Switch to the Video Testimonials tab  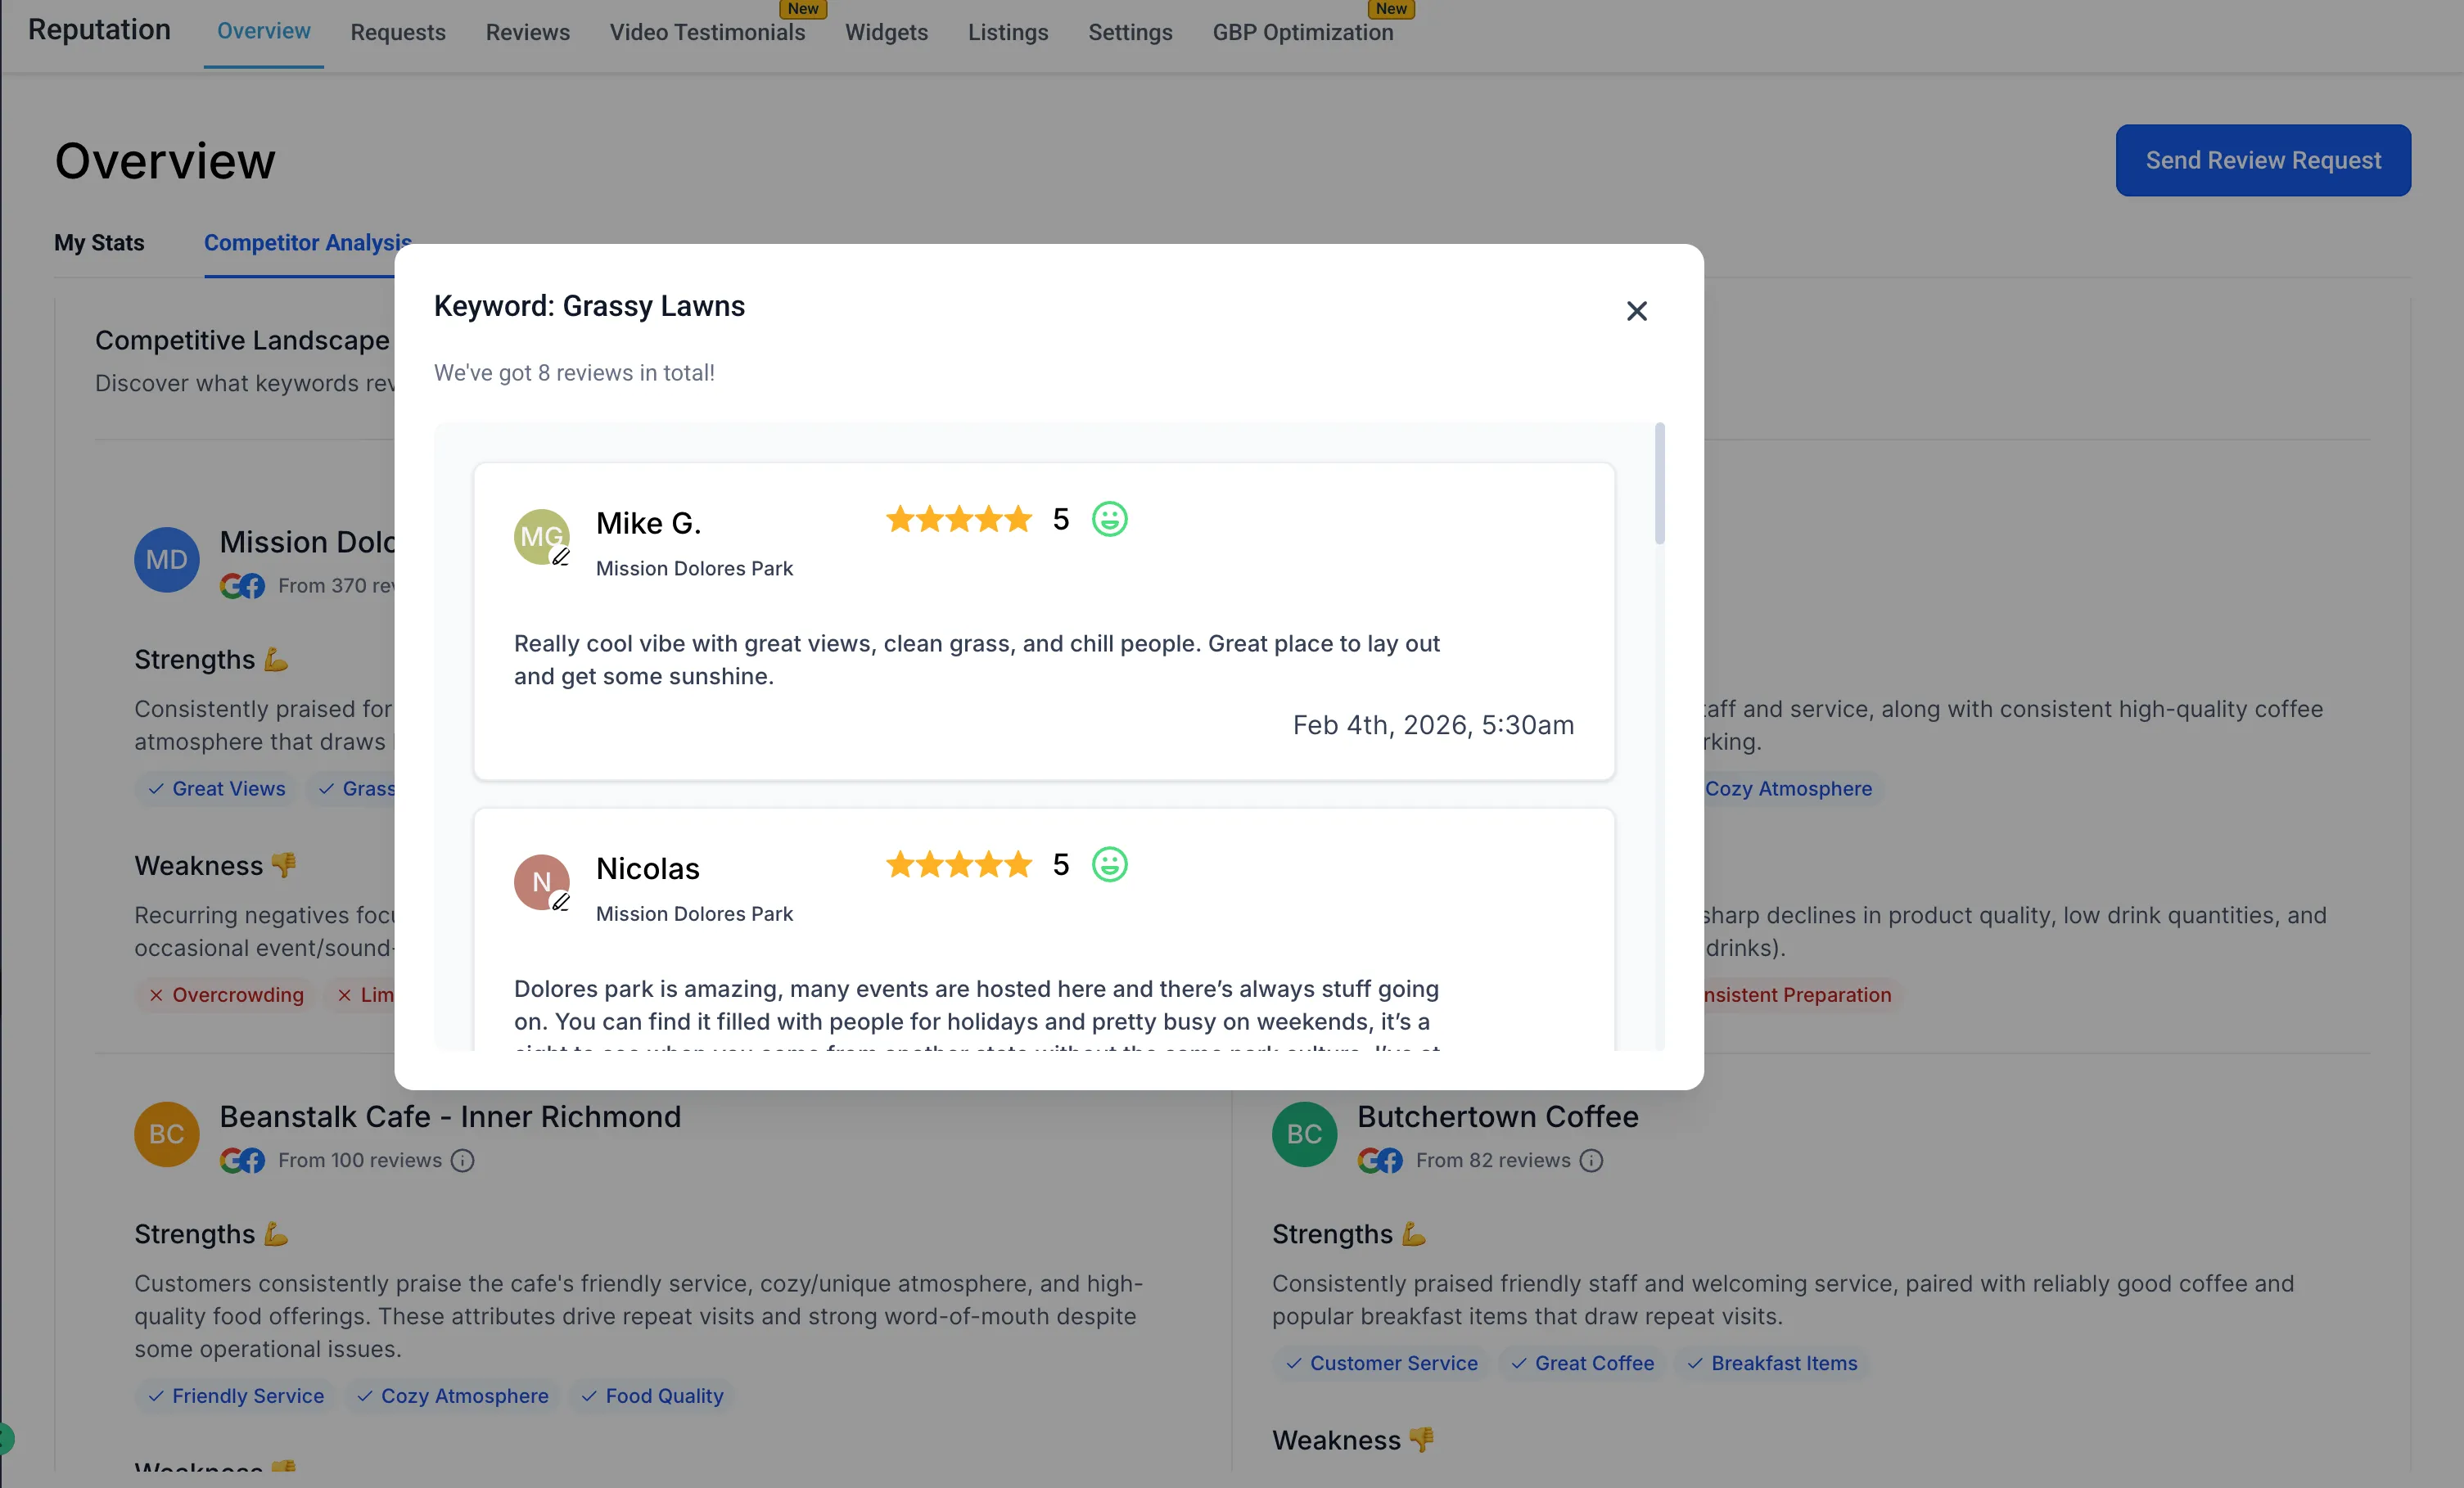tap(707, 32)
